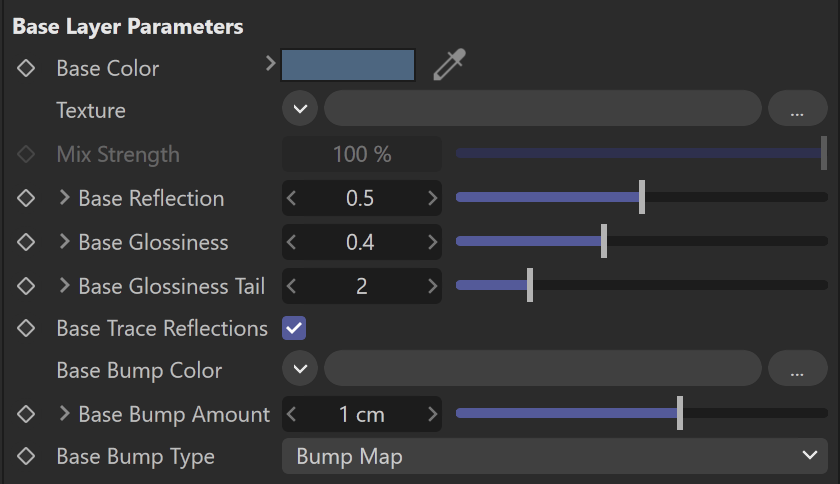Open the Base Bump Color dropdown arrow
Screen dimensions: 840x484
(300, 369)
